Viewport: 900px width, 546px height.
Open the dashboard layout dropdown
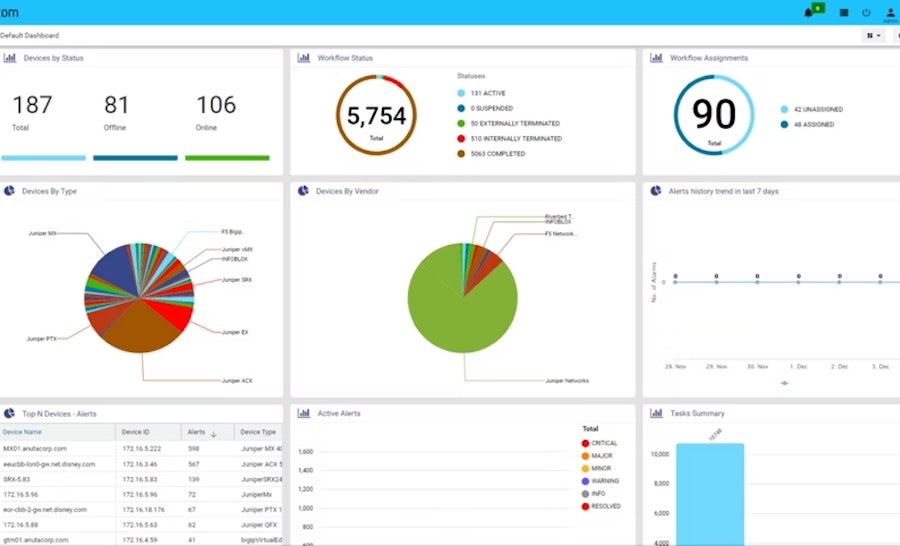873,35
